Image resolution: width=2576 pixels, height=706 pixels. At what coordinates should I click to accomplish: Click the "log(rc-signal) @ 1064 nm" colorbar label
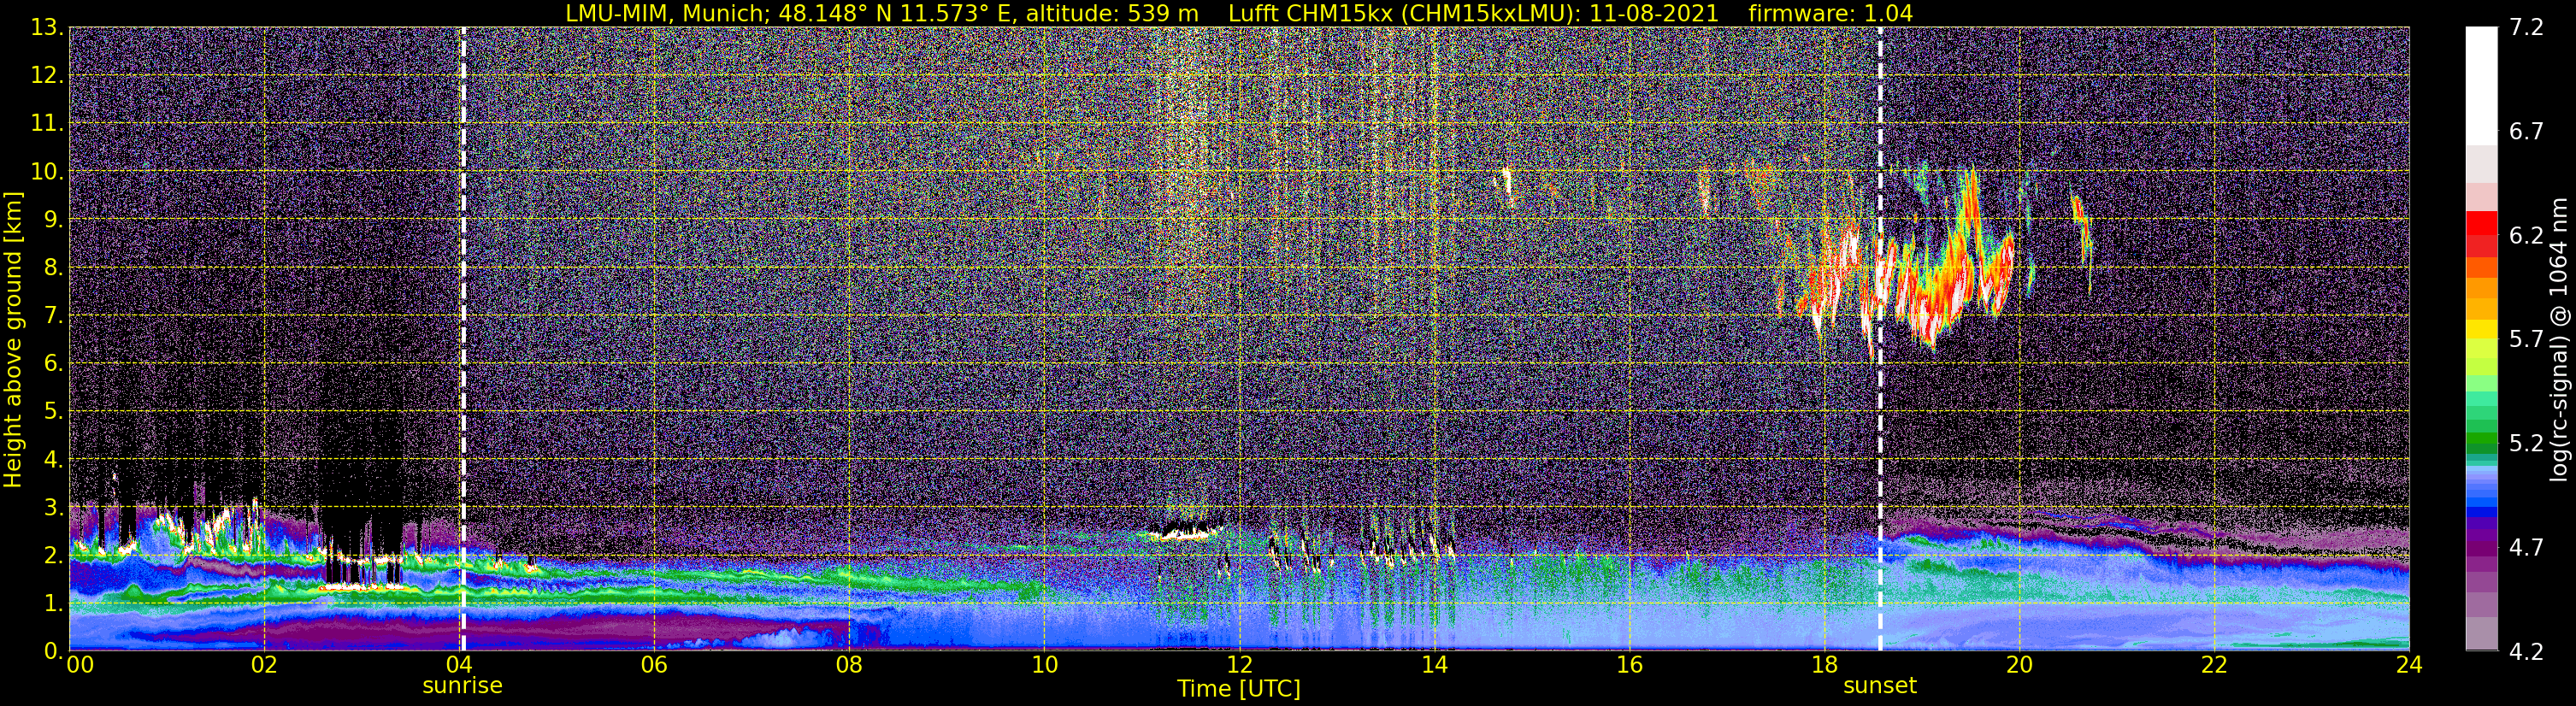click(x=2558, y=339)
